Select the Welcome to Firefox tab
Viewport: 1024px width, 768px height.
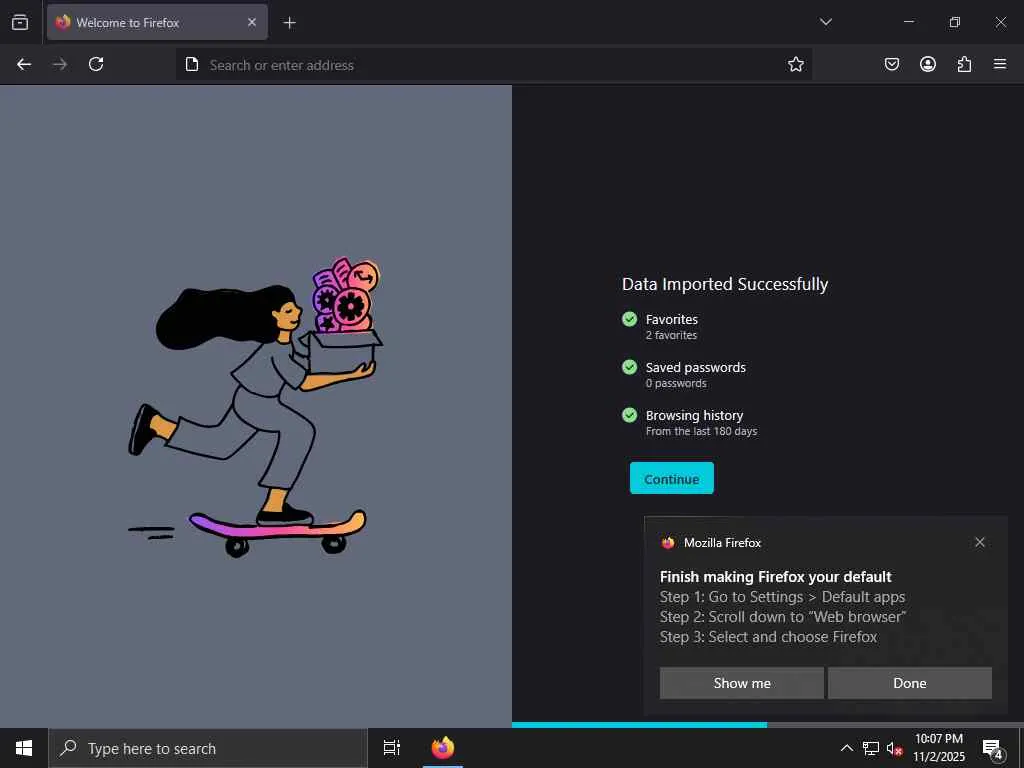[157, 22]
